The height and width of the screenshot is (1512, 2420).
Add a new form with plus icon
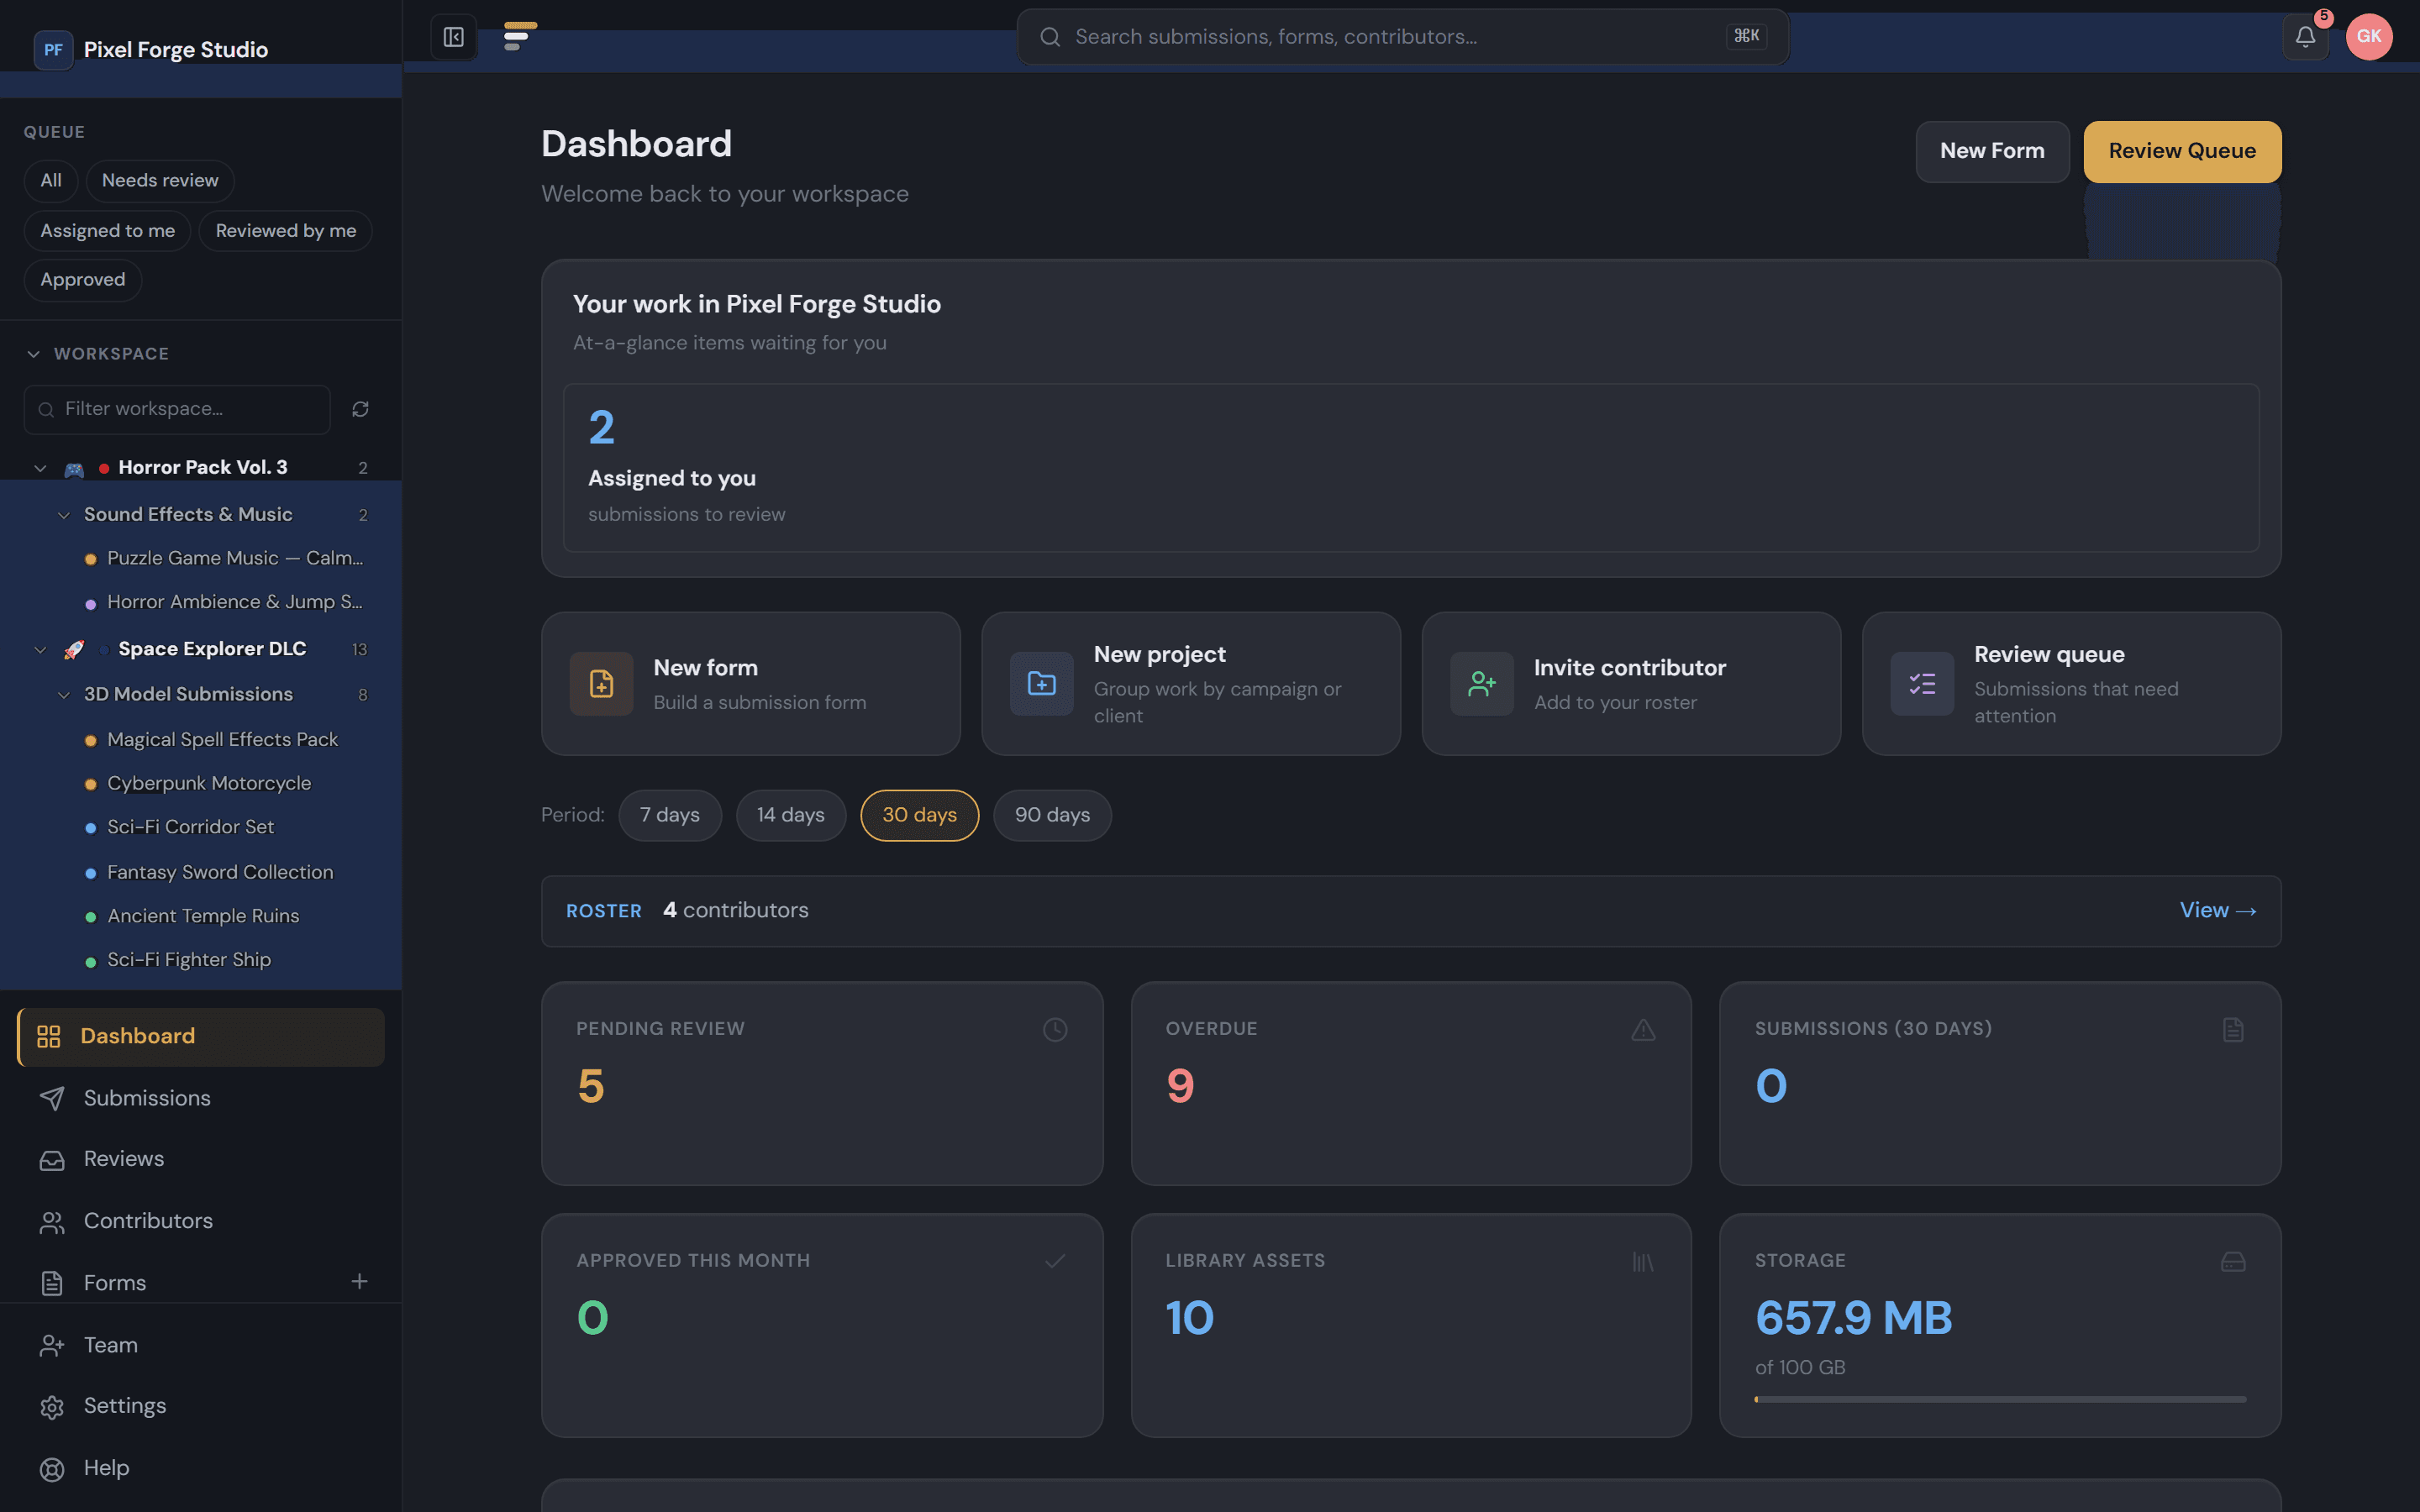[x=360, y=1281]
